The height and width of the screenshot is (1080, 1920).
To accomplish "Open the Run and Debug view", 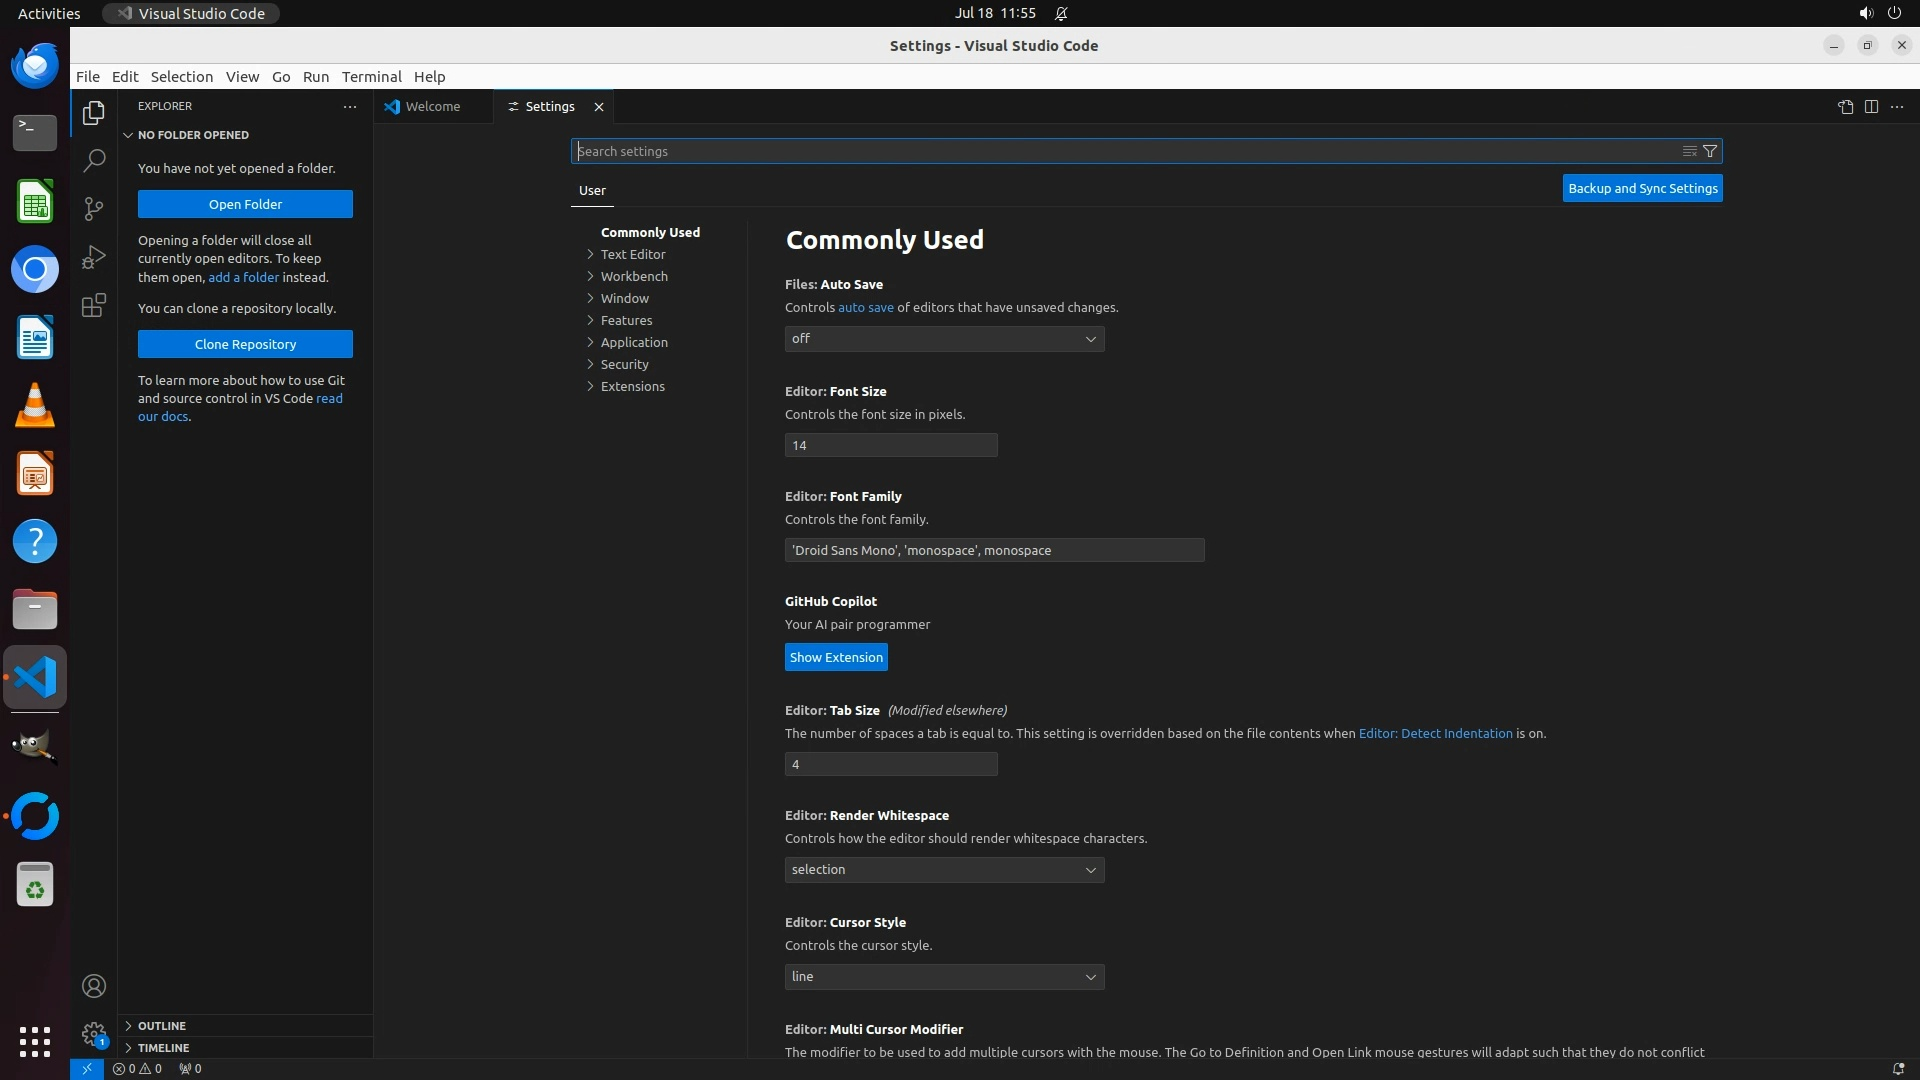I will tap(93, 257).
